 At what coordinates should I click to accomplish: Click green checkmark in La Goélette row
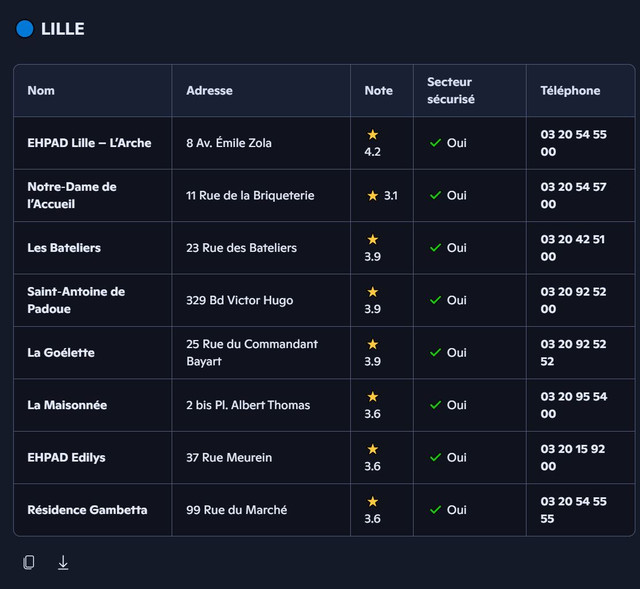pyautogui.click(x=436, y=353)
